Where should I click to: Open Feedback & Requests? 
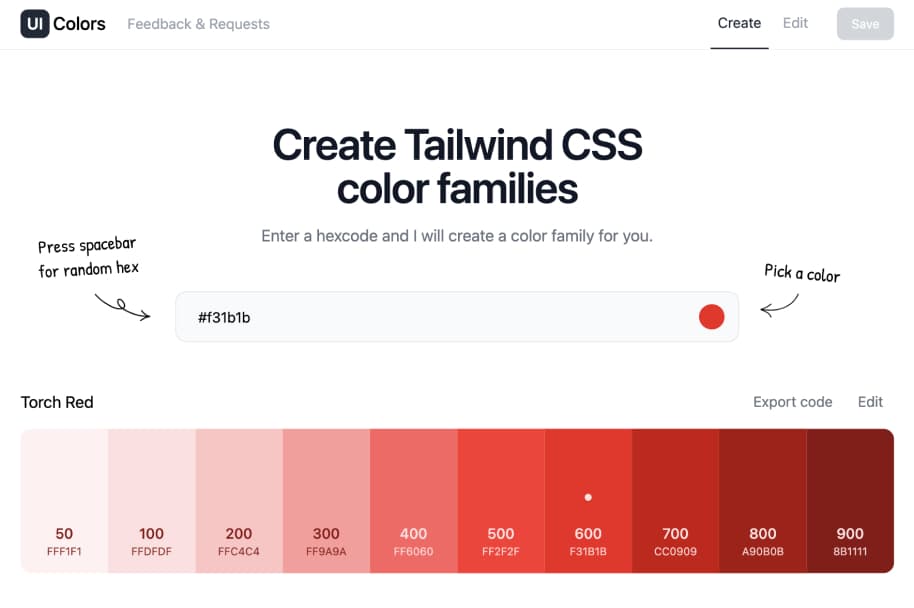point(197,24)
